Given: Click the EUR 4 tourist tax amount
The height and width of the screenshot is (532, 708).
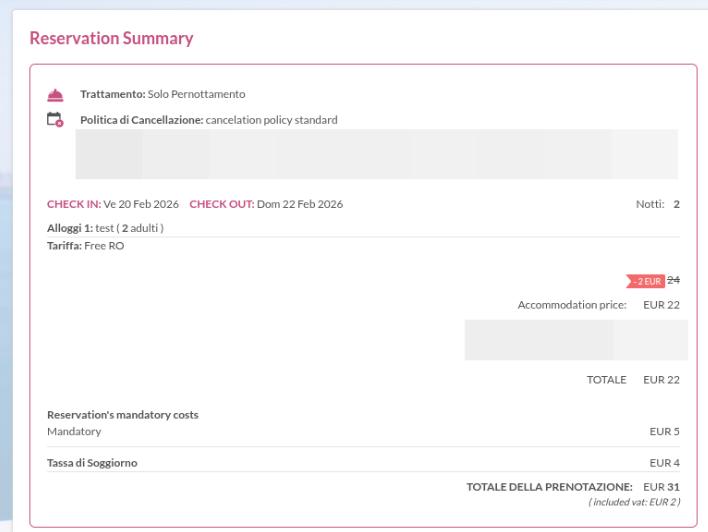Looking at the screenshot, I should [664, 463].
